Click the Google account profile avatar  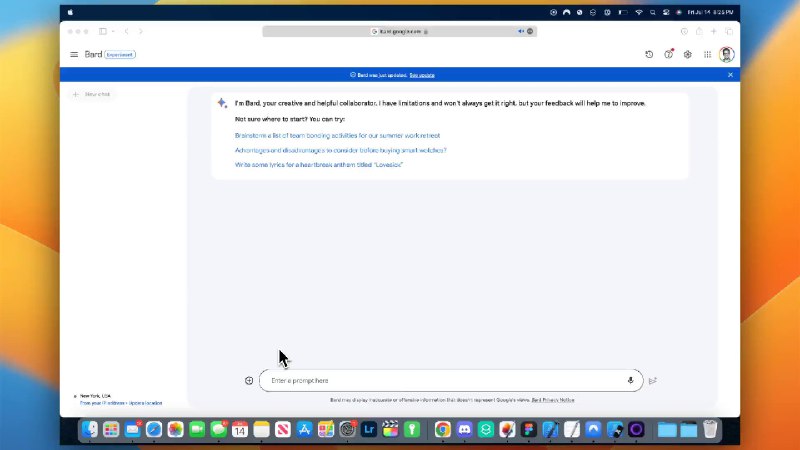727,54
